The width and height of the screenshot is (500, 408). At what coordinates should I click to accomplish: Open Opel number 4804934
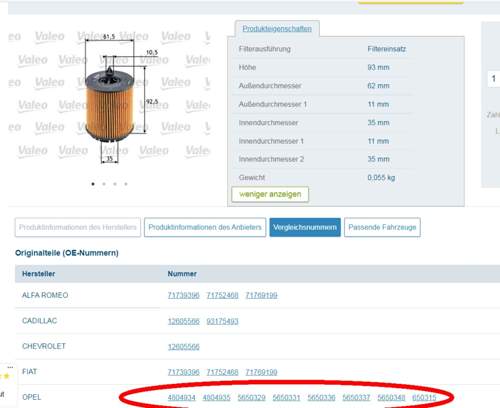coord(181,398)
